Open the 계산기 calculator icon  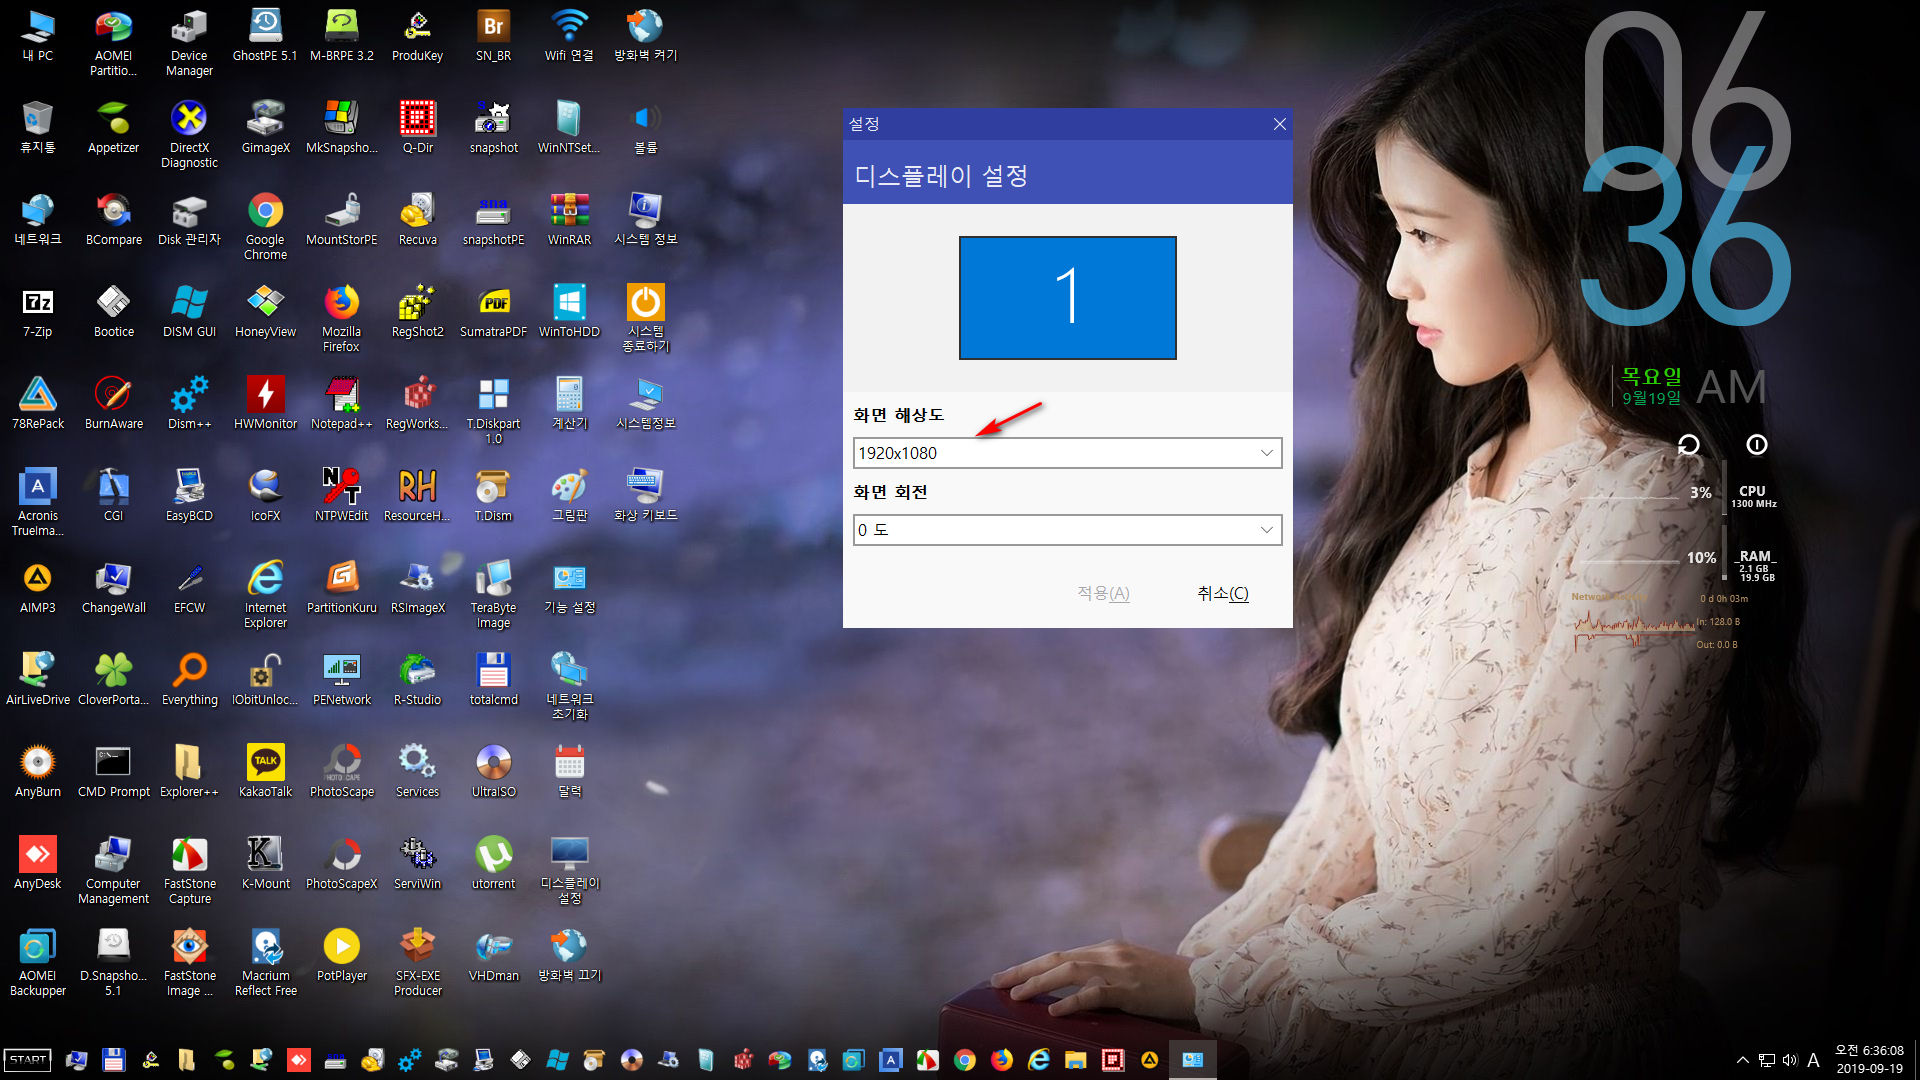pyautogui.click(x=569, y=403)
